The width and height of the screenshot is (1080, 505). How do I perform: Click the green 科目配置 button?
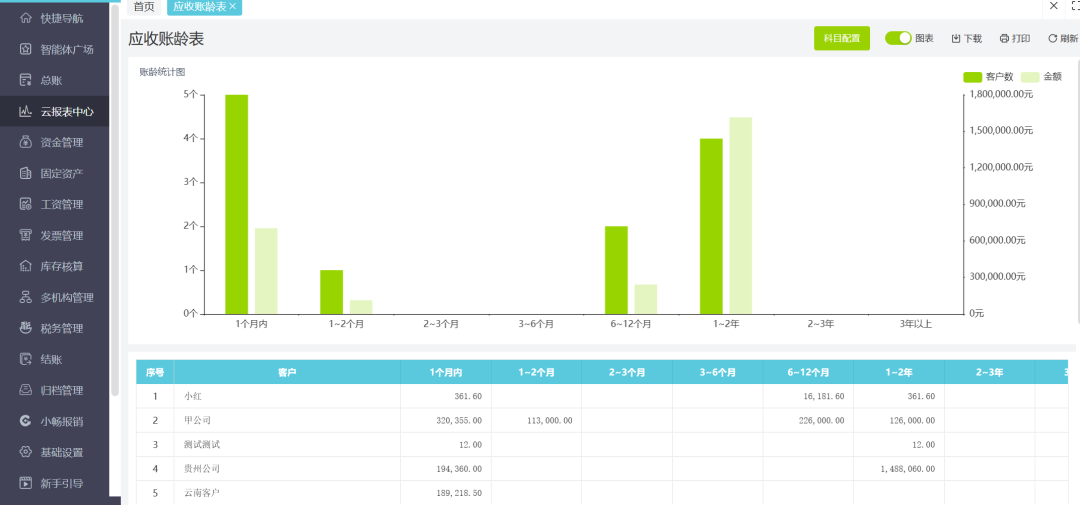pos(841,38)
